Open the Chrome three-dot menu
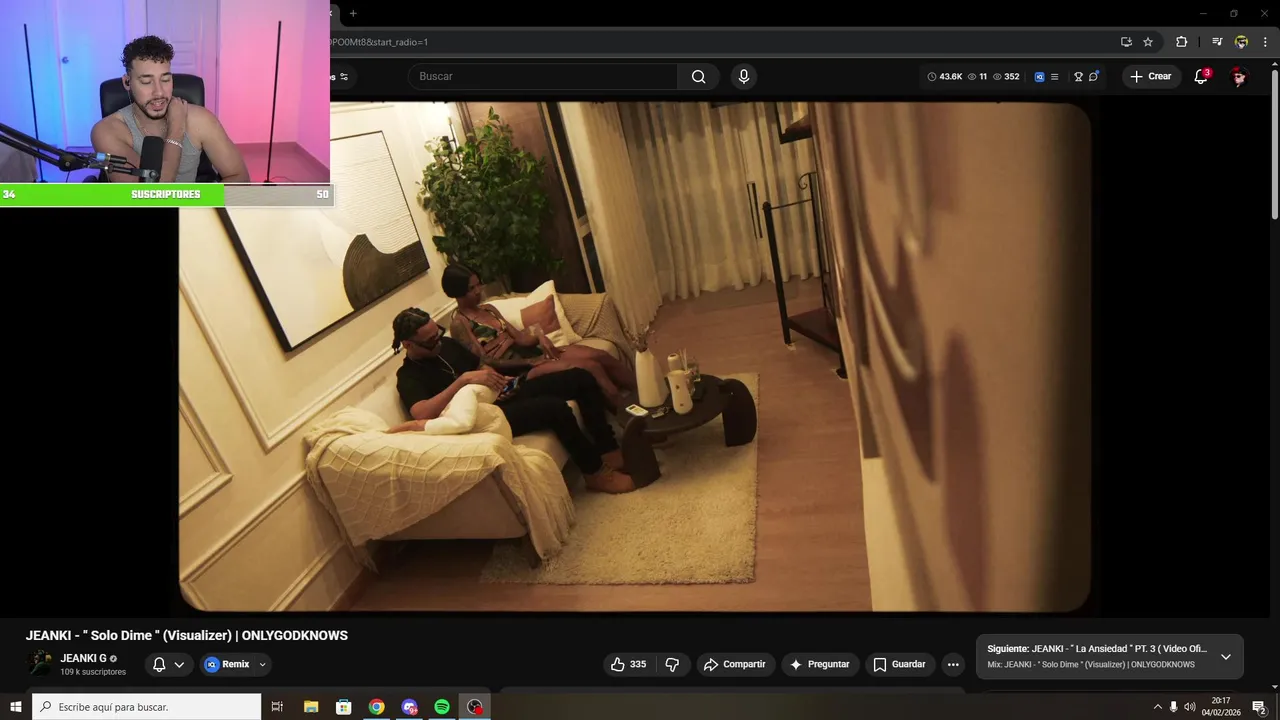 pos(1265,42)
